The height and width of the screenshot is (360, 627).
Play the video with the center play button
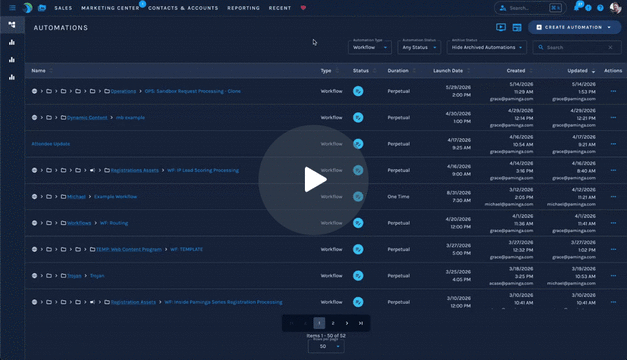[314, 180]
